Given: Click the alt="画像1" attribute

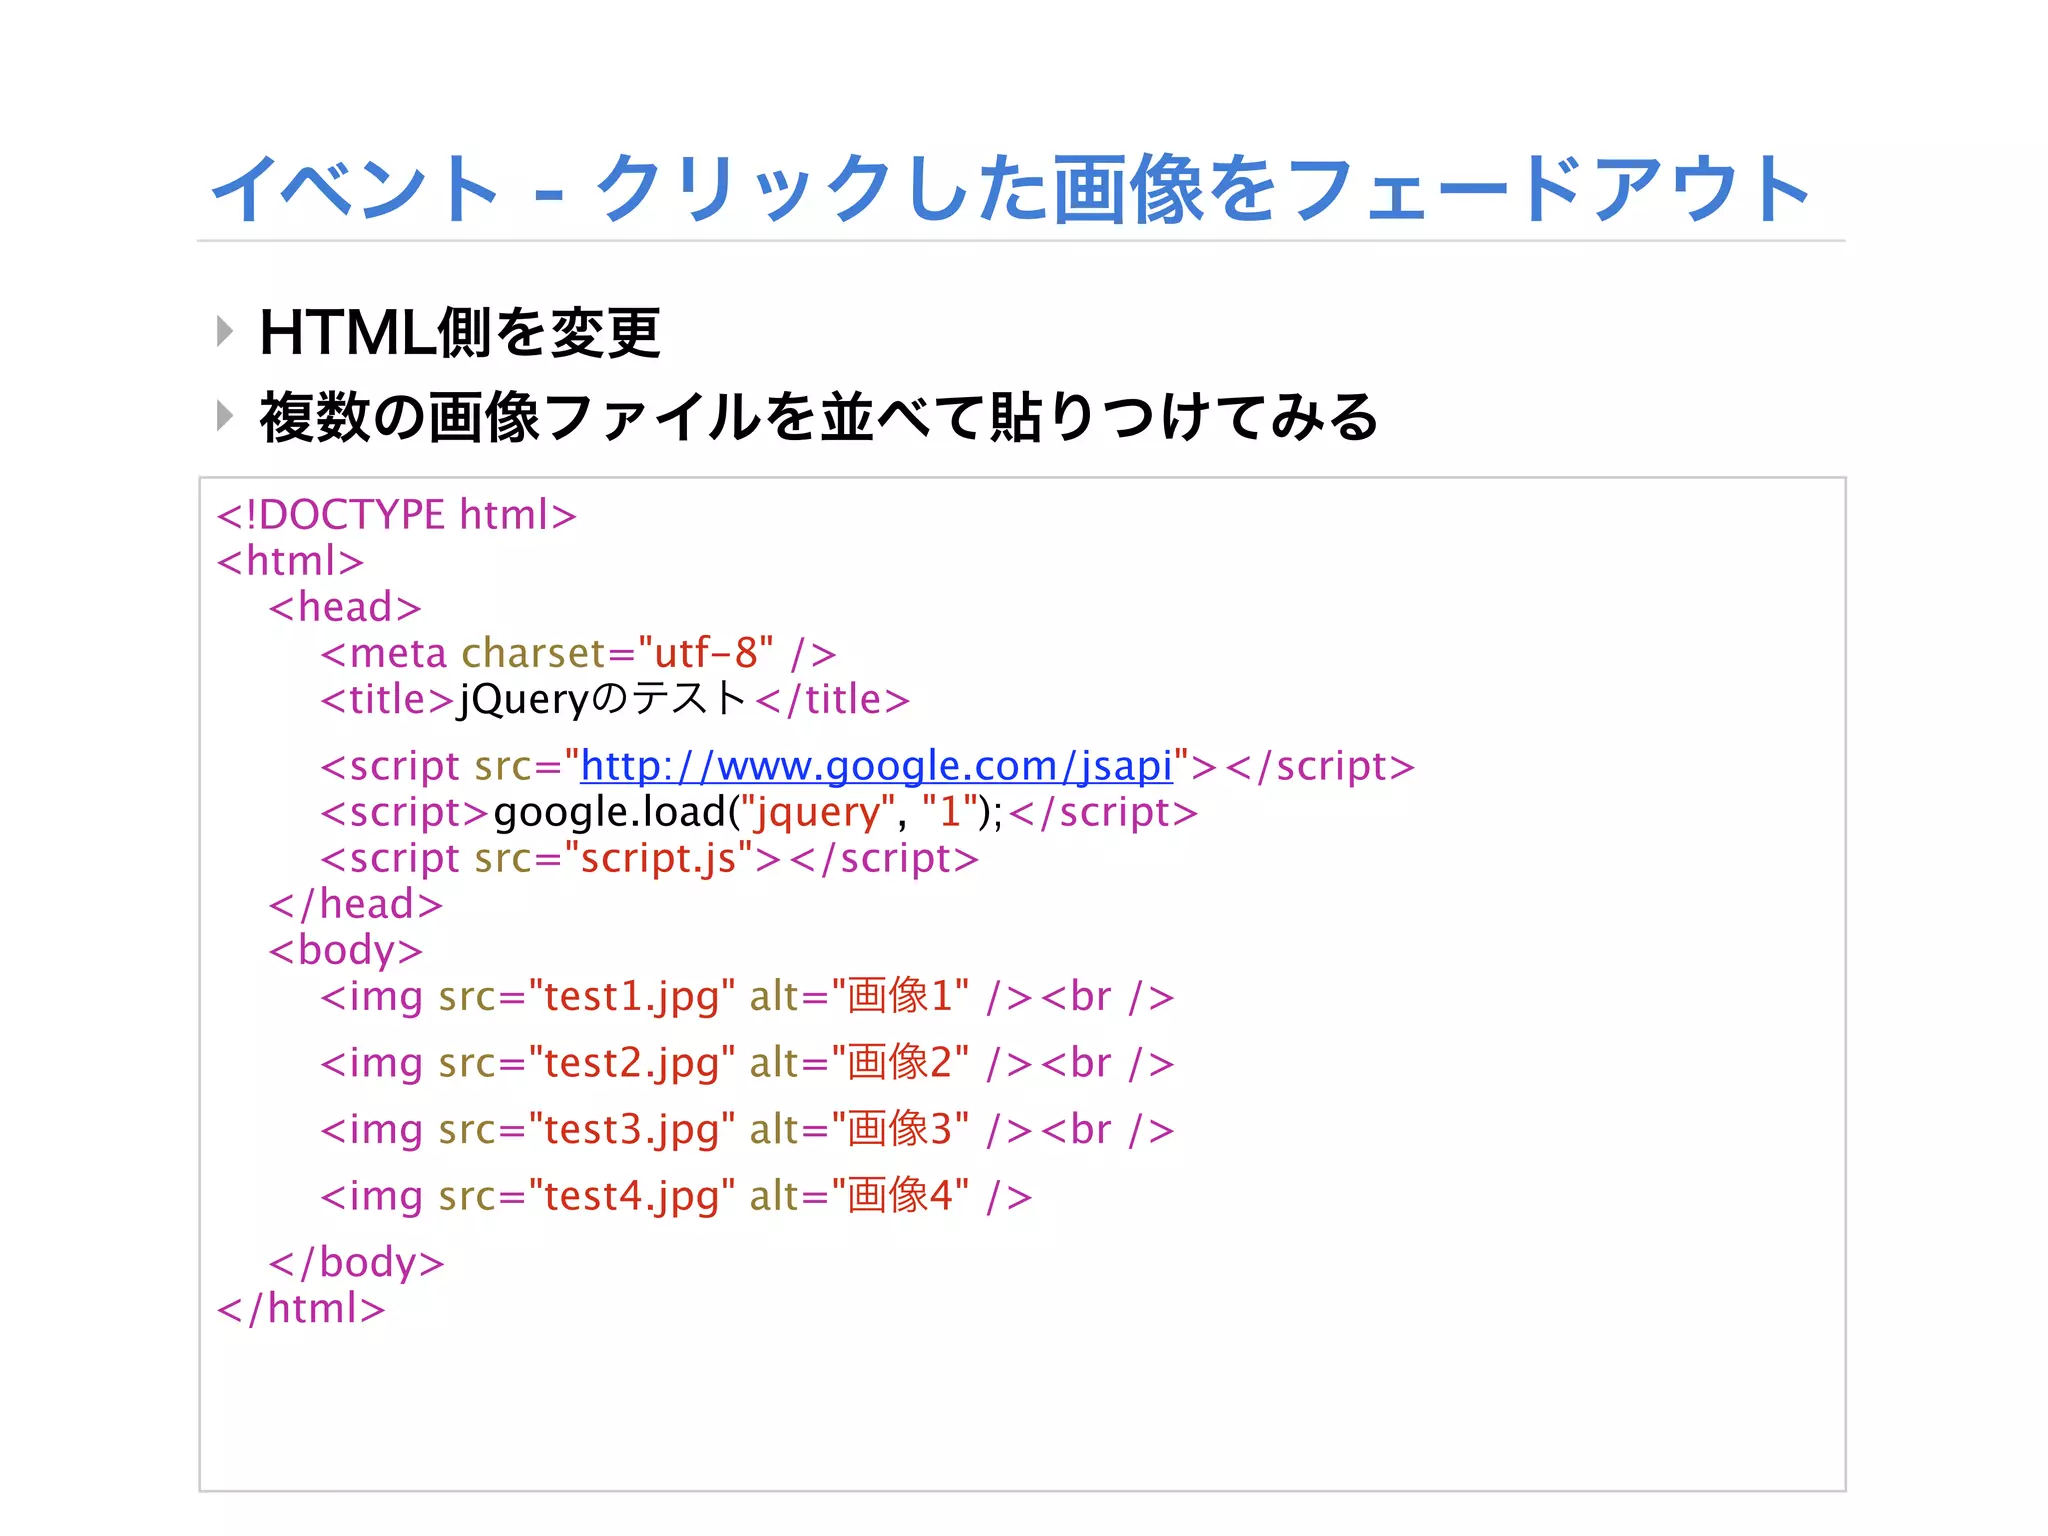Looking at the screenshot, I should click(860, 997).
